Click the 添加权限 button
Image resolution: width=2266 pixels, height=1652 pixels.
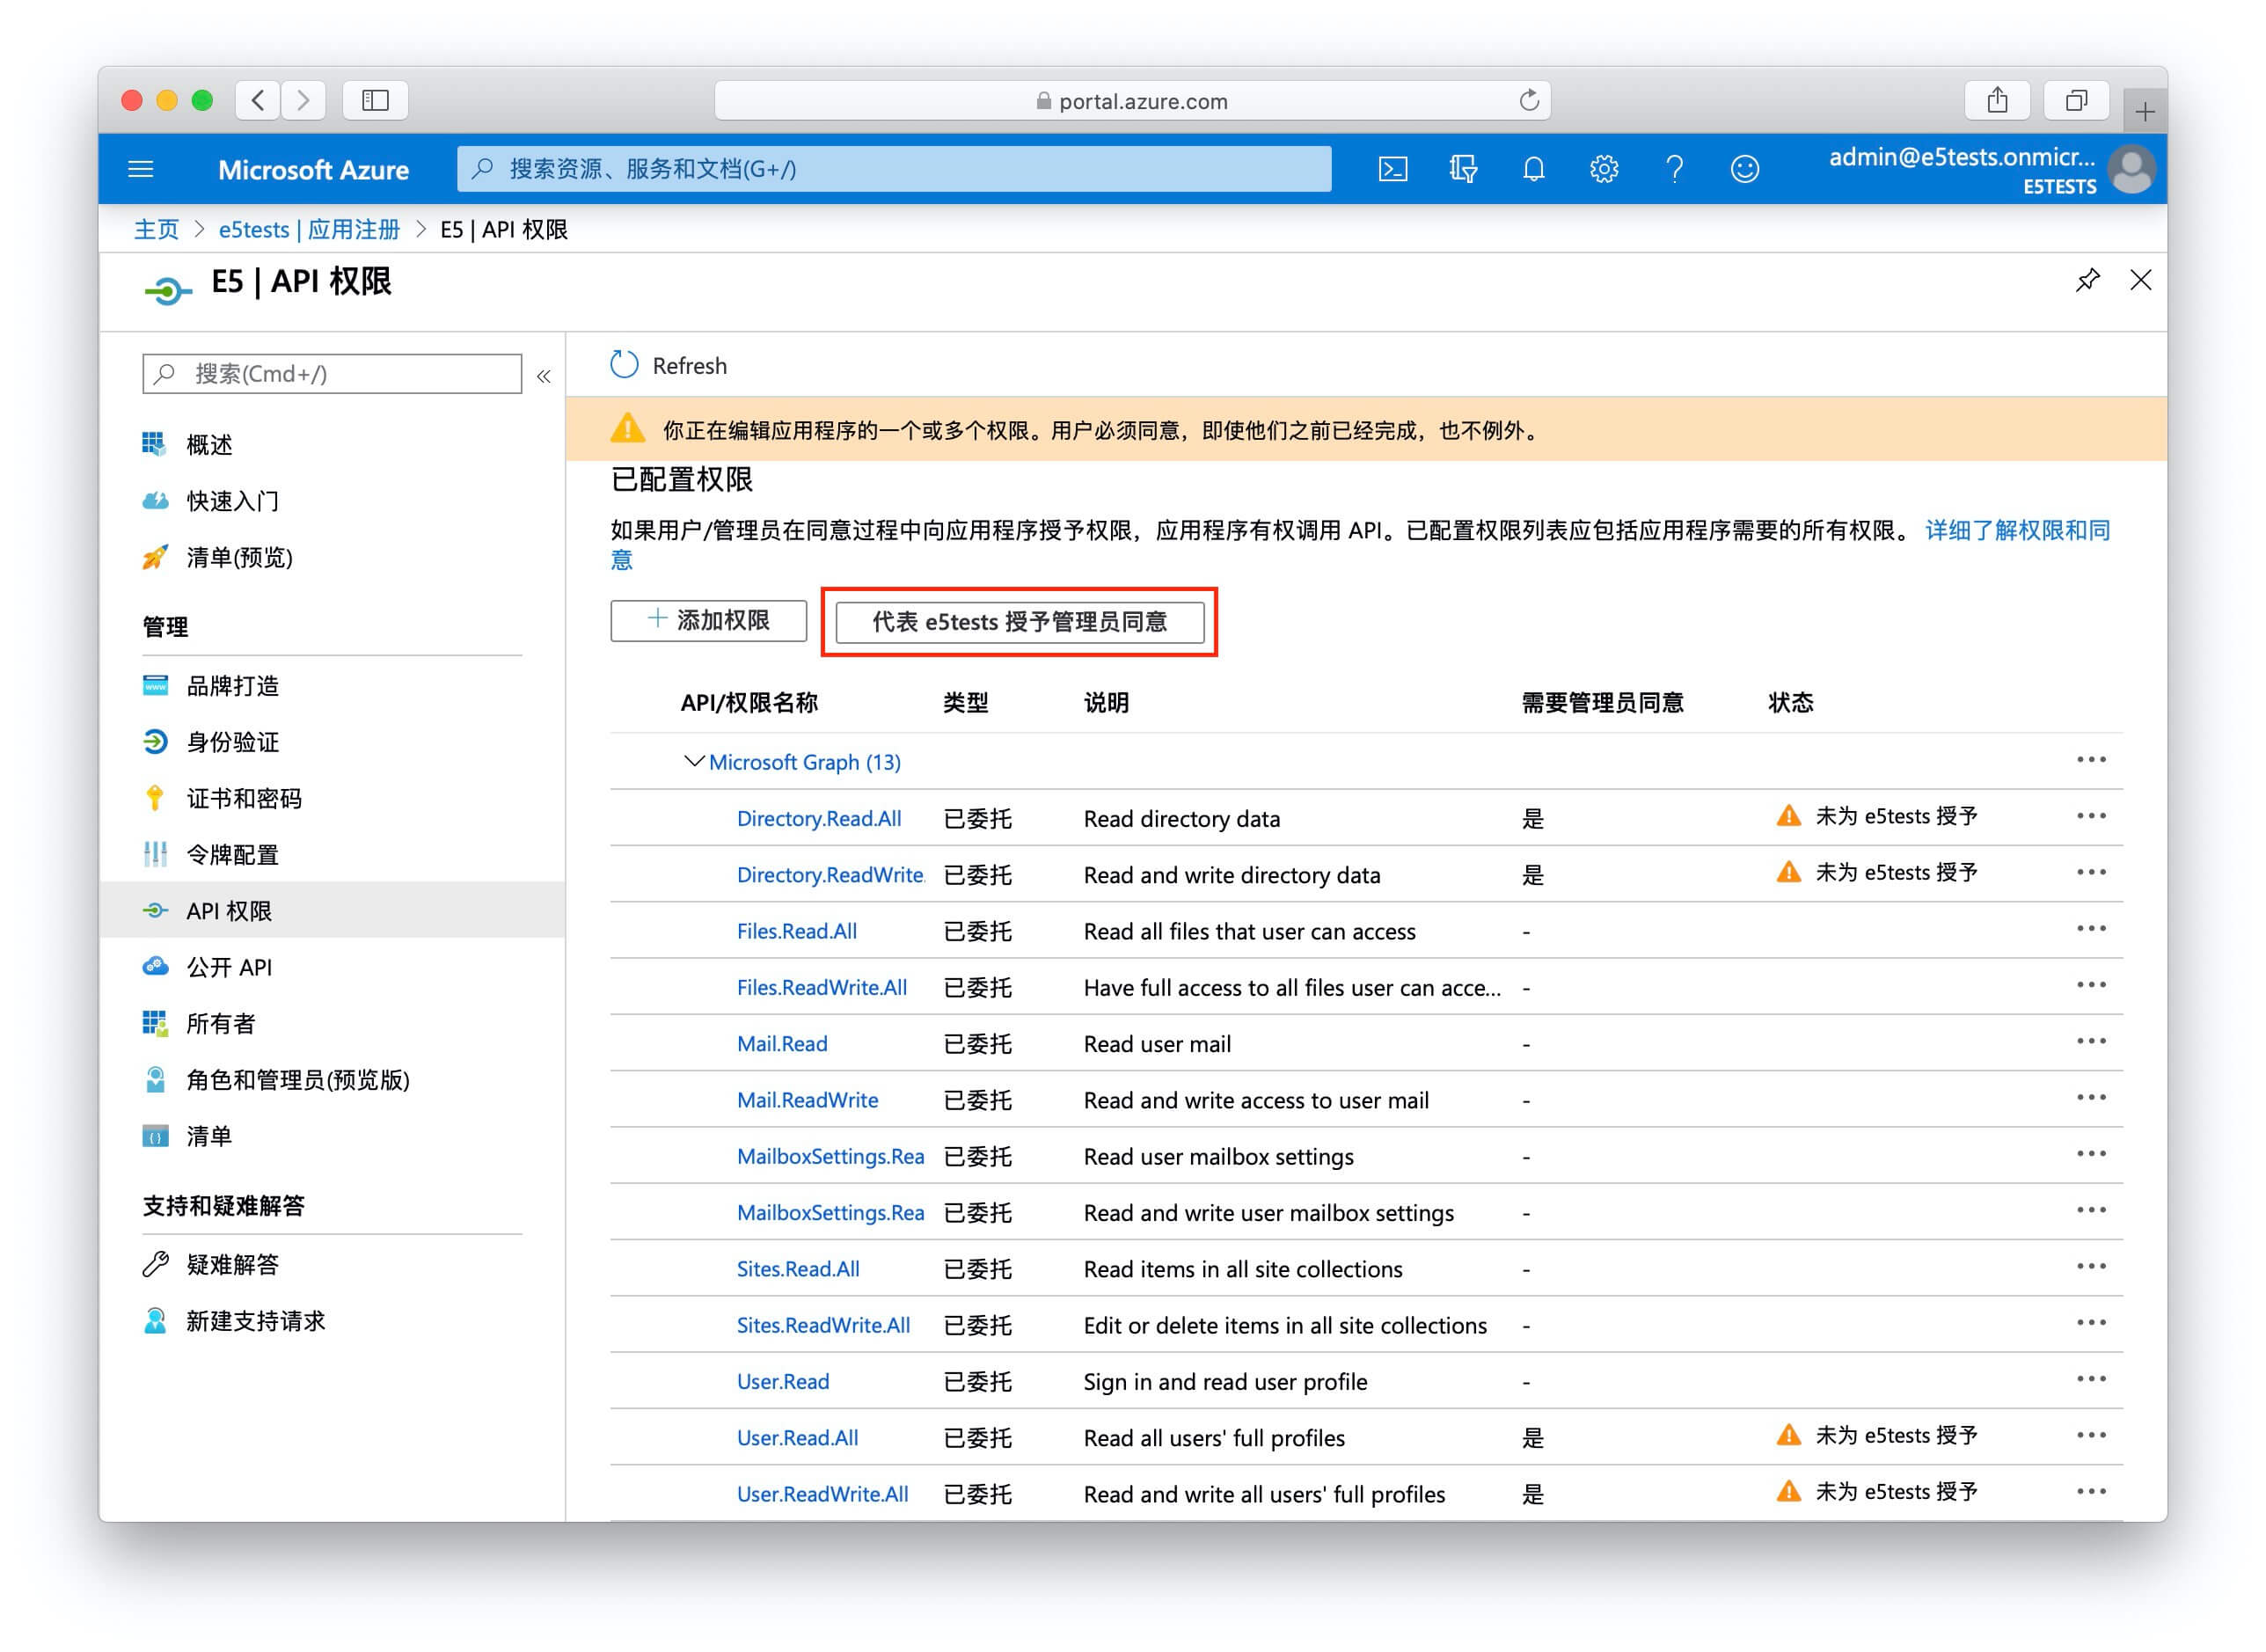[x=708, y=620]
